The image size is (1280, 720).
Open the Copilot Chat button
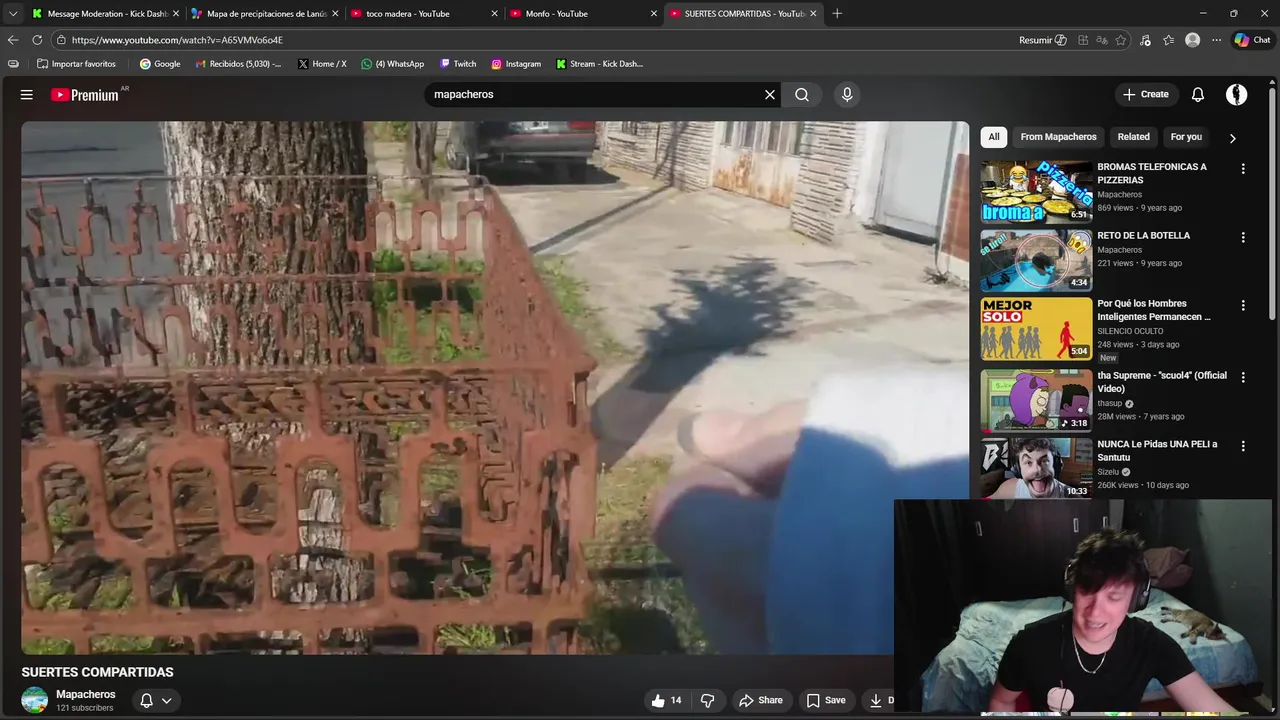coord(1252,40)
